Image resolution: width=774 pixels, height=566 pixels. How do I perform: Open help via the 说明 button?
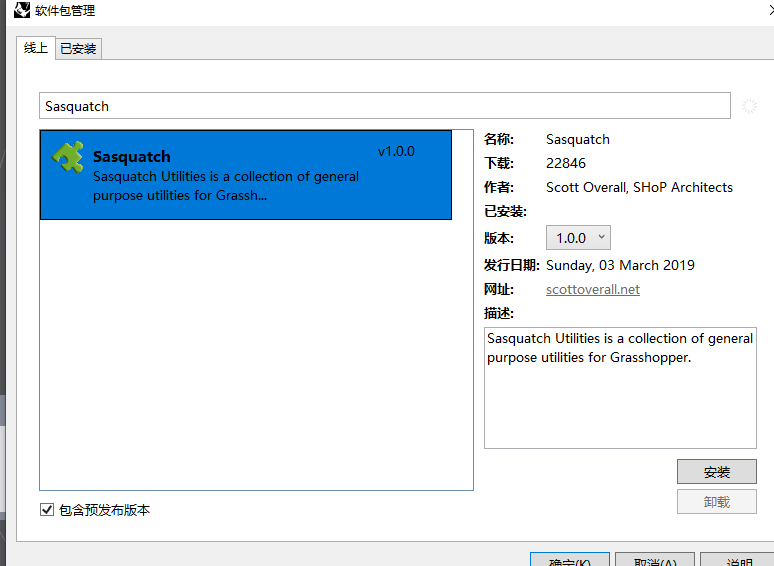[x=737, y=560]
